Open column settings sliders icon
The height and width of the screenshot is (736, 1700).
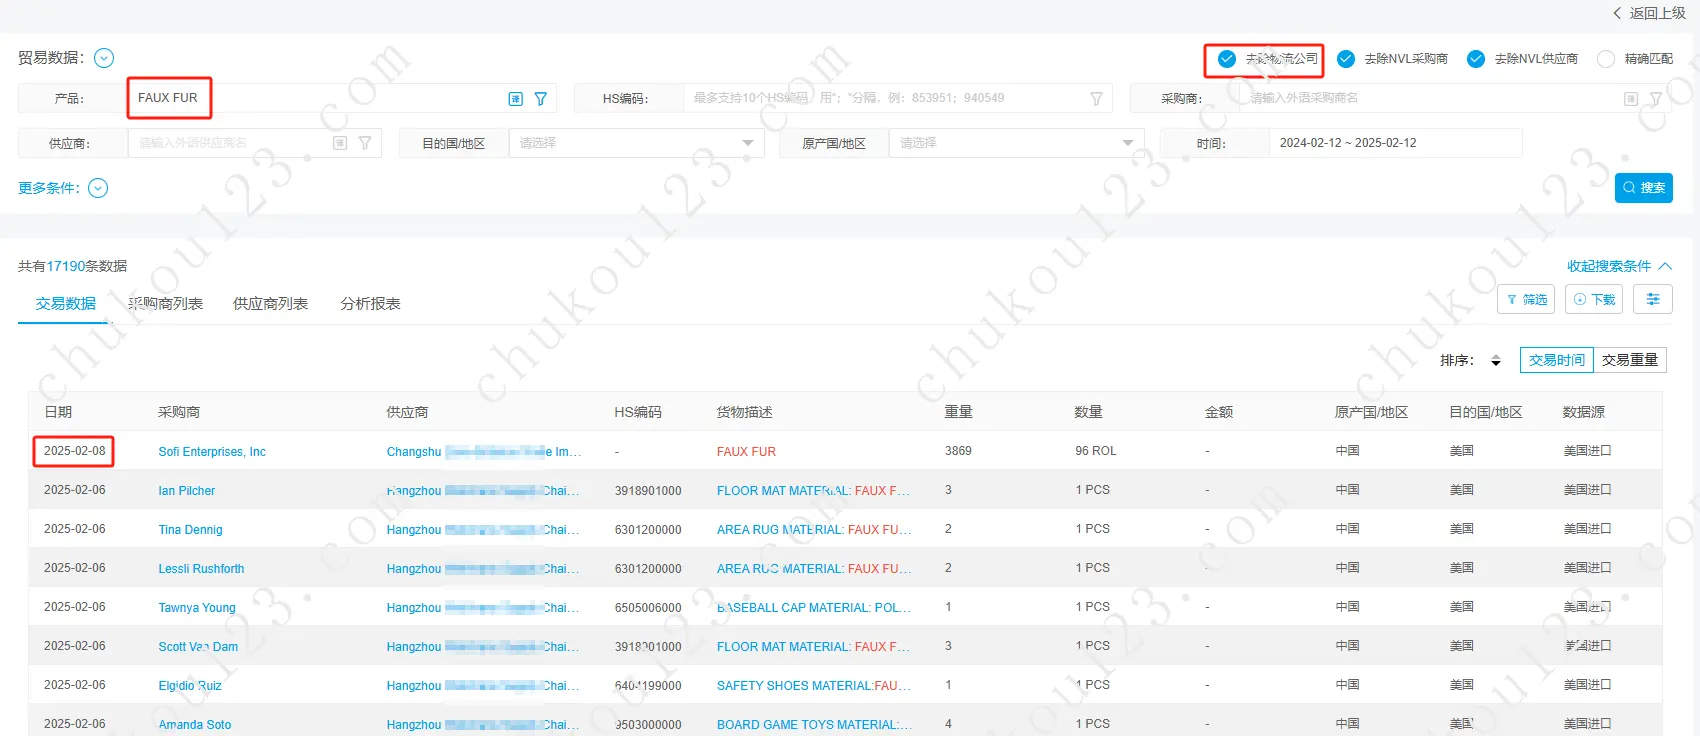pos(1652,299)
